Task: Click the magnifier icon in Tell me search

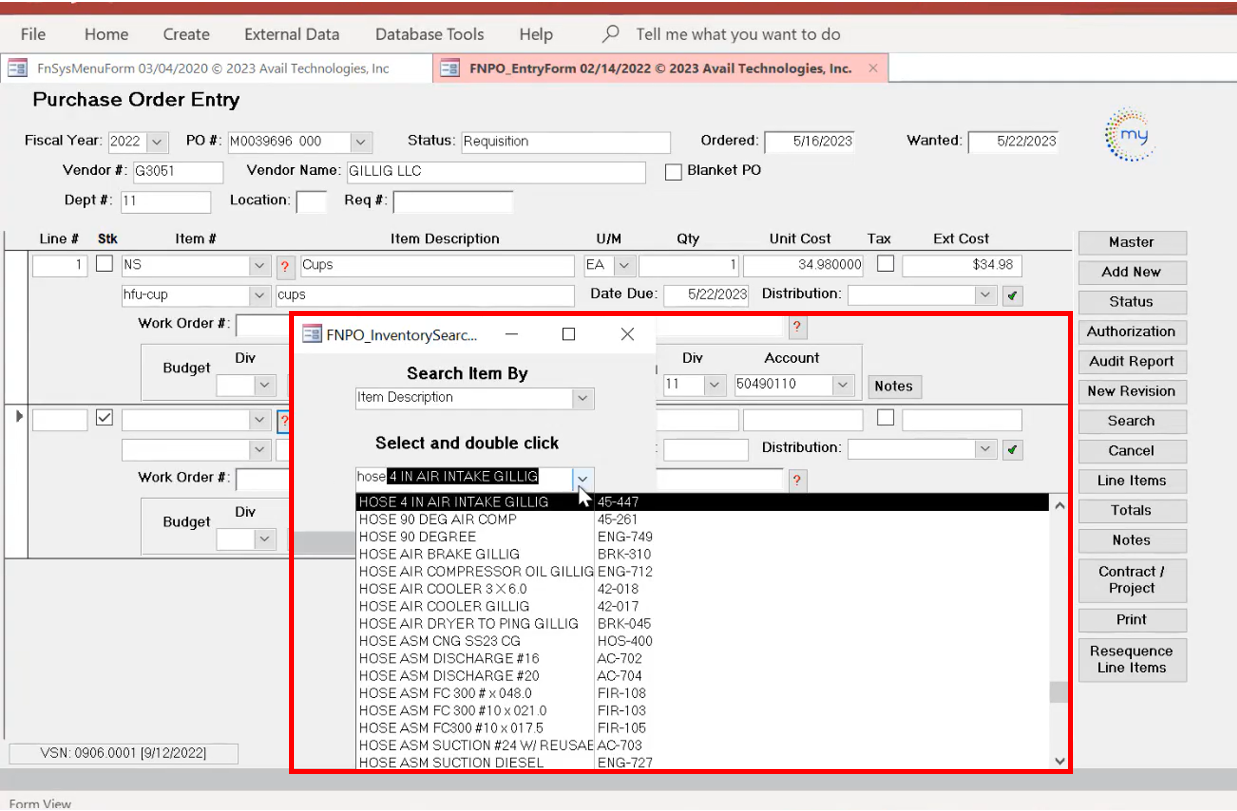Action: pyautogui.click(x=610, y=34)
